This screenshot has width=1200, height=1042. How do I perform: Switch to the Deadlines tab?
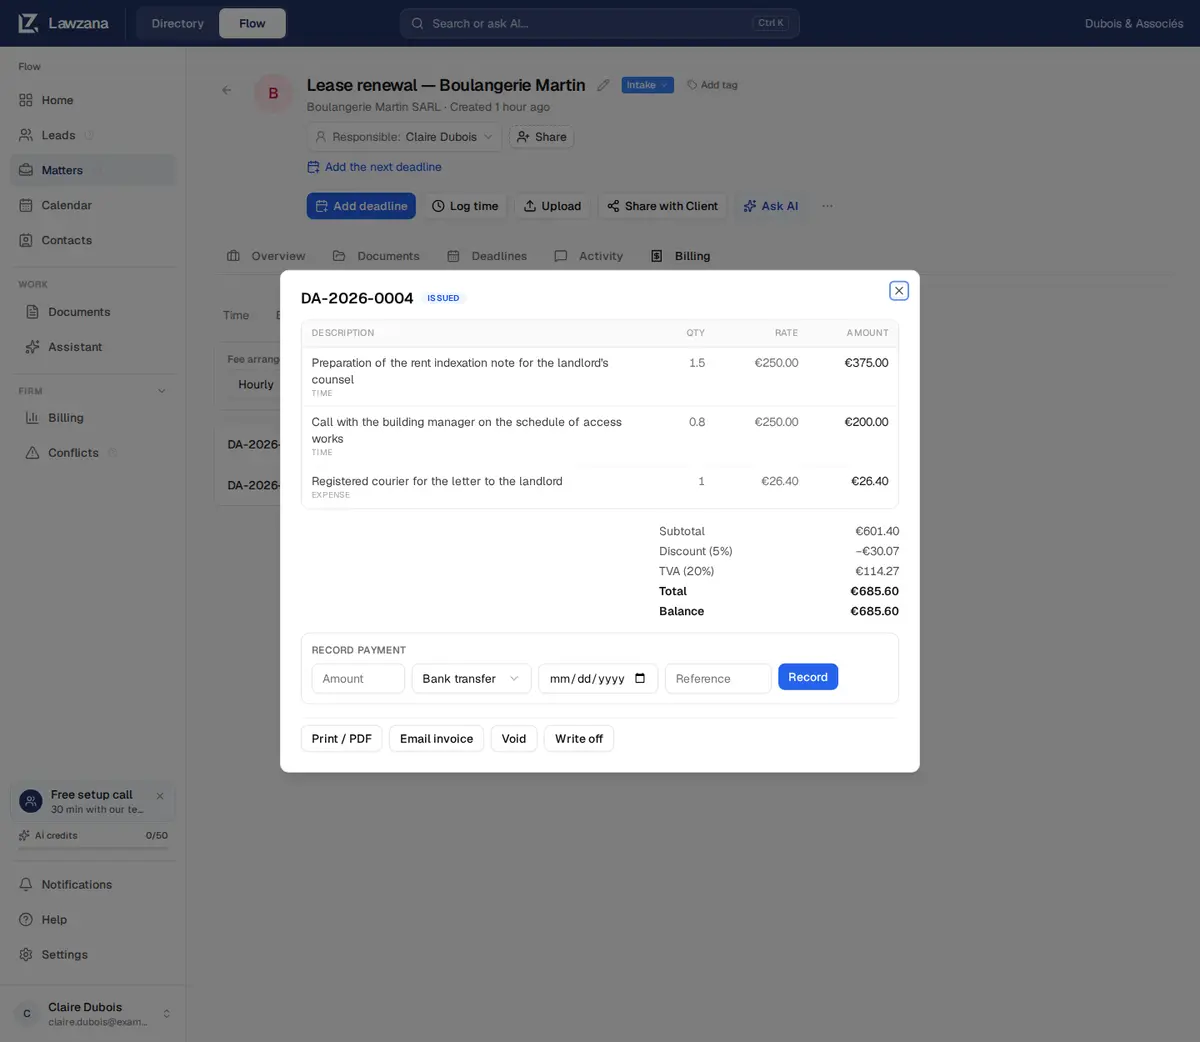pos(487,256)
